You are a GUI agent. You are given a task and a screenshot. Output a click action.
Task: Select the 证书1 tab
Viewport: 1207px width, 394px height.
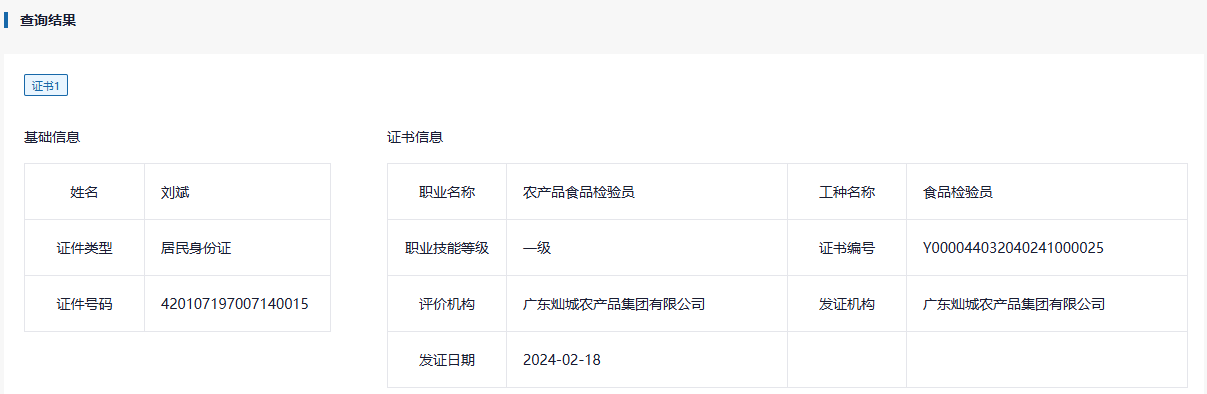pyautogui.click(x=46, y=86)
